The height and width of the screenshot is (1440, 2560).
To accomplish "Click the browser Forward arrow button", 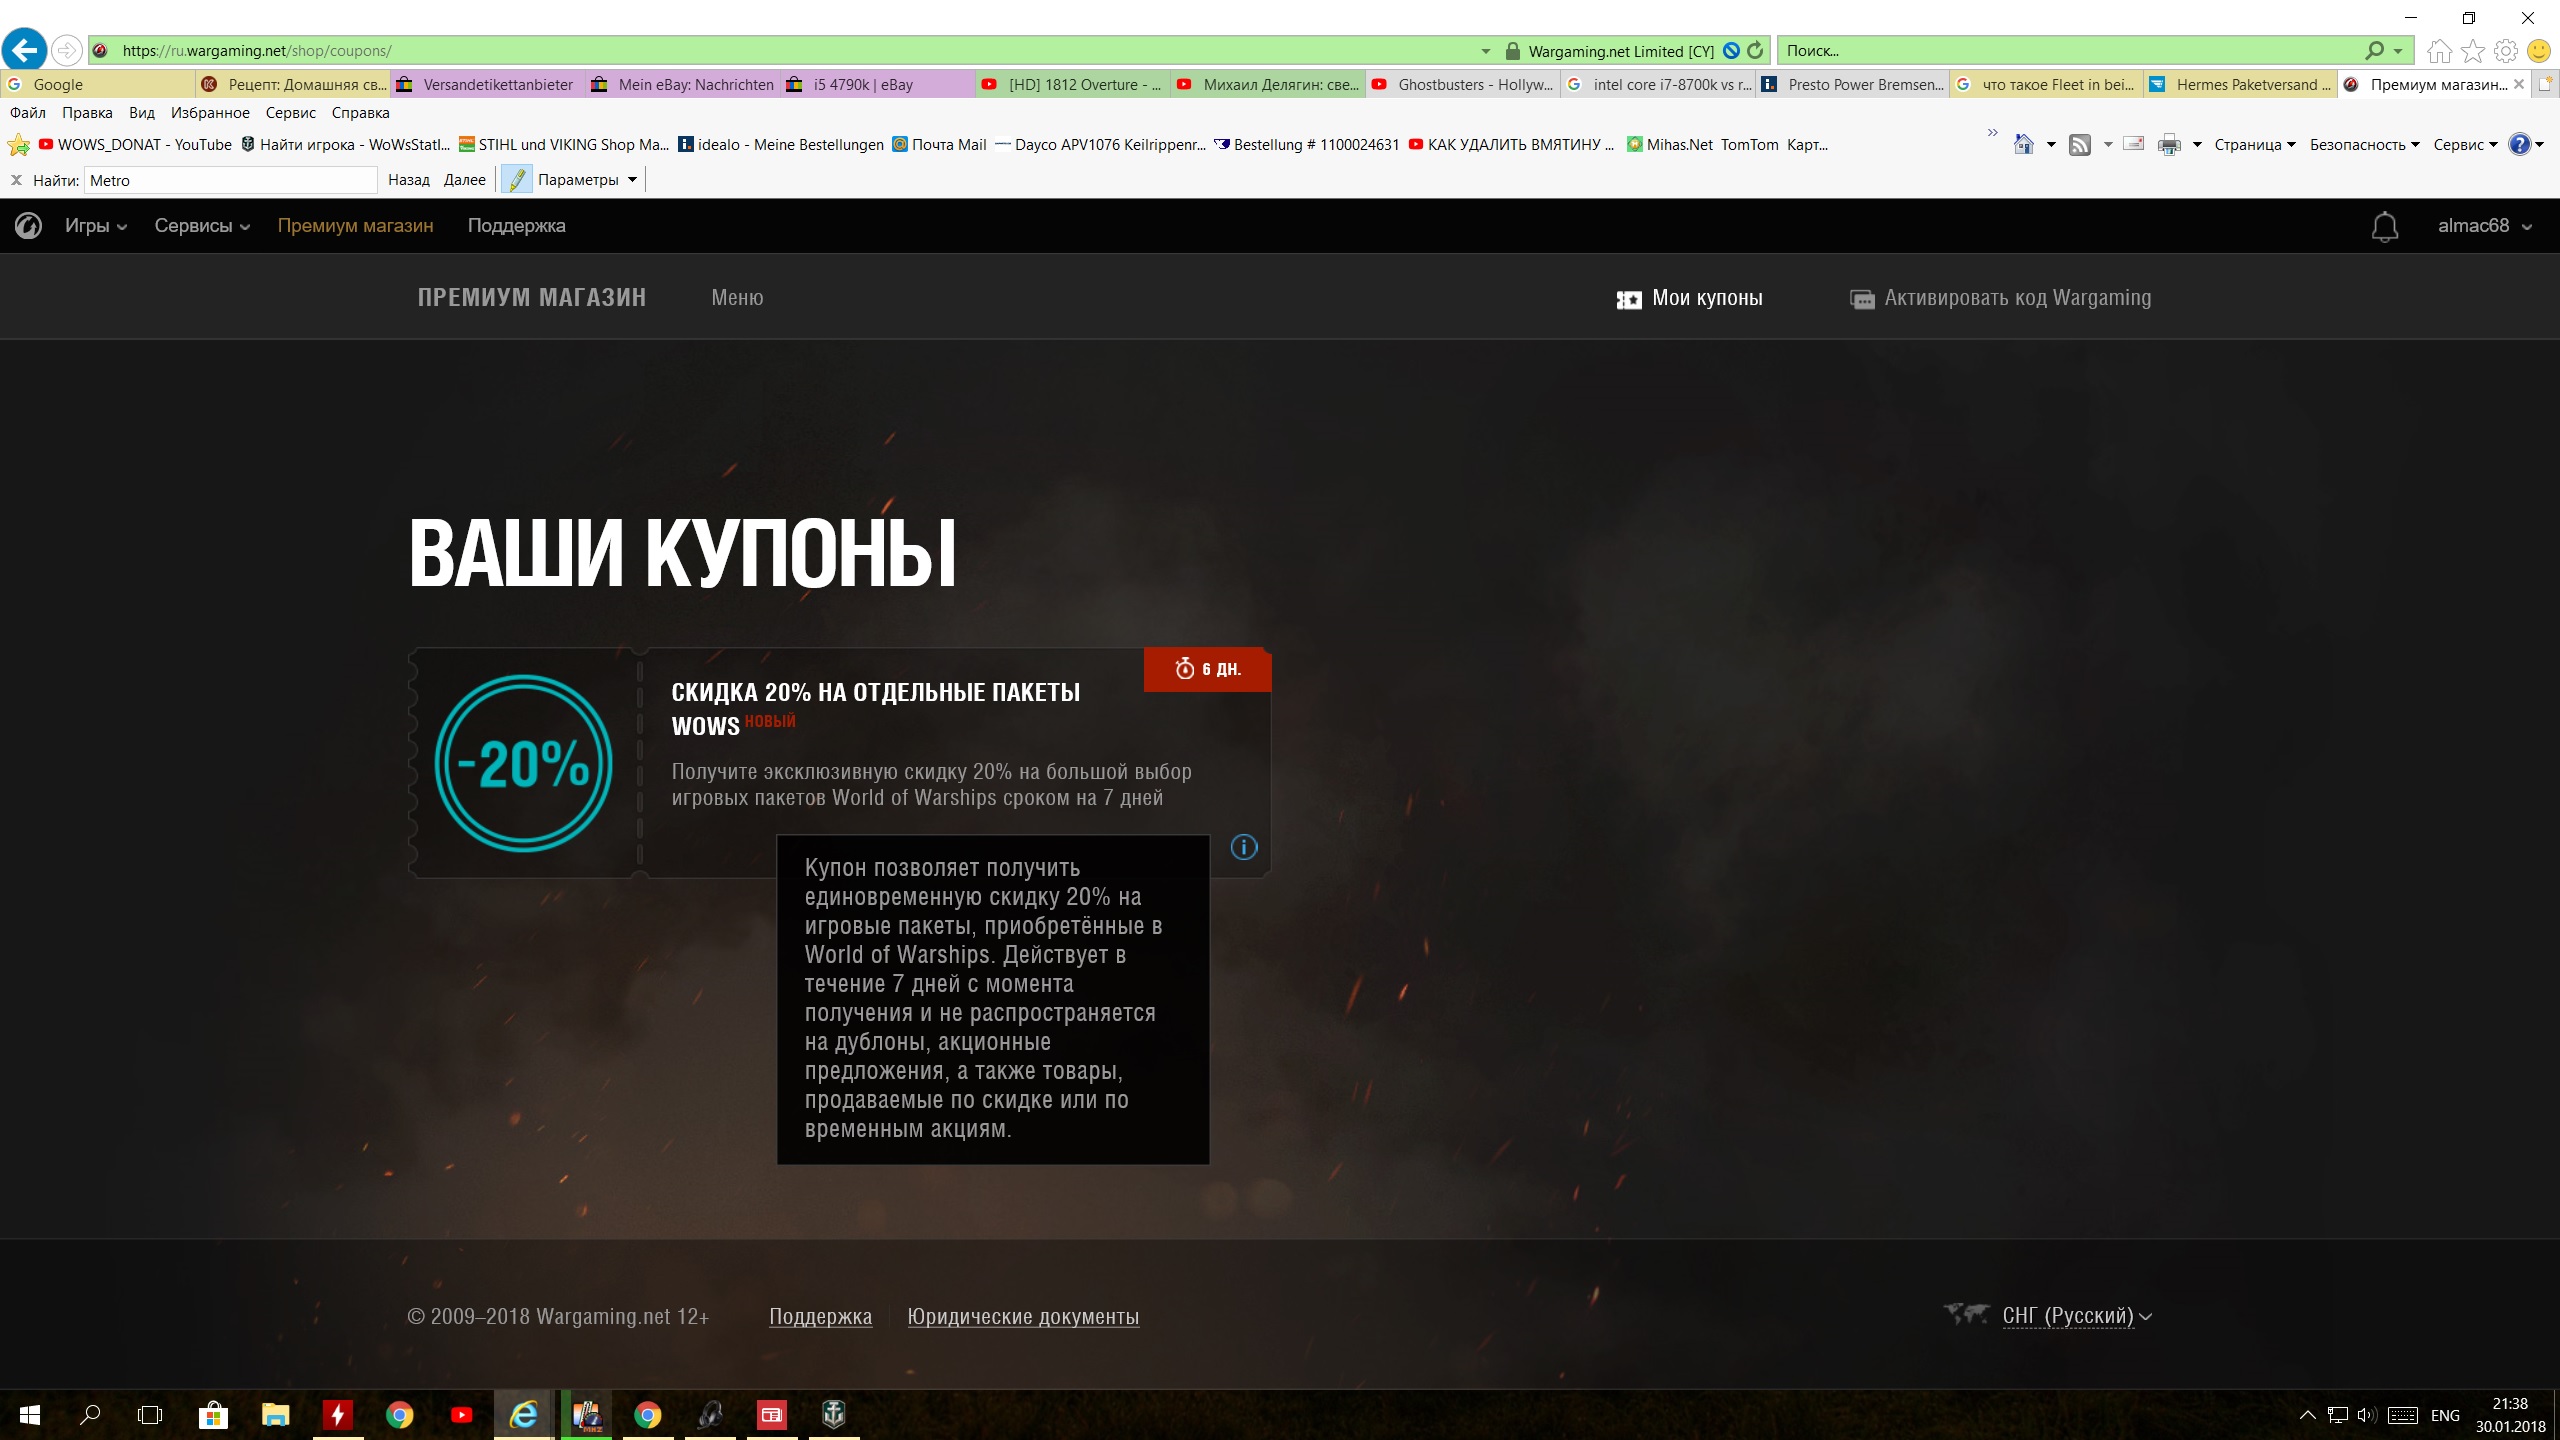I will (66, 50).
